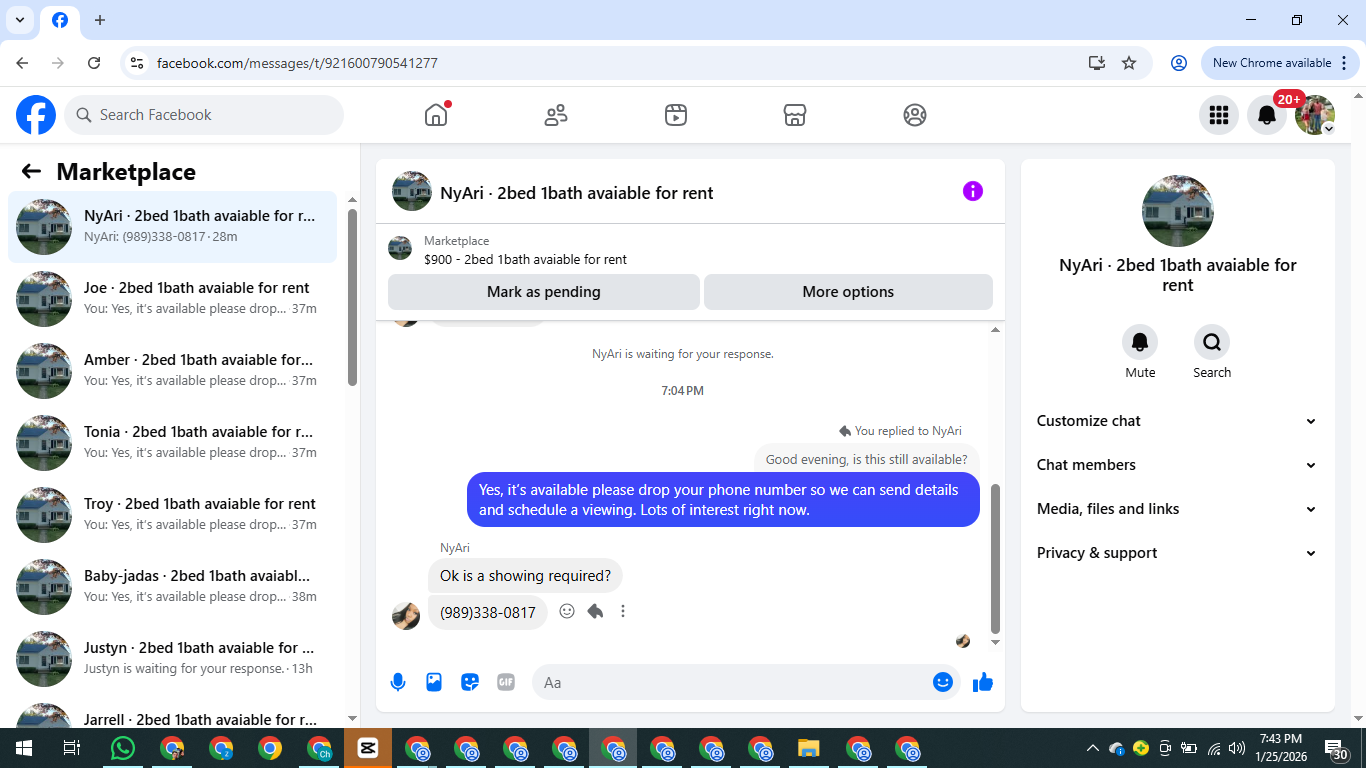Open the emoji picker in the message box
Screen dimensions: 1366x768
click(943, 682)
